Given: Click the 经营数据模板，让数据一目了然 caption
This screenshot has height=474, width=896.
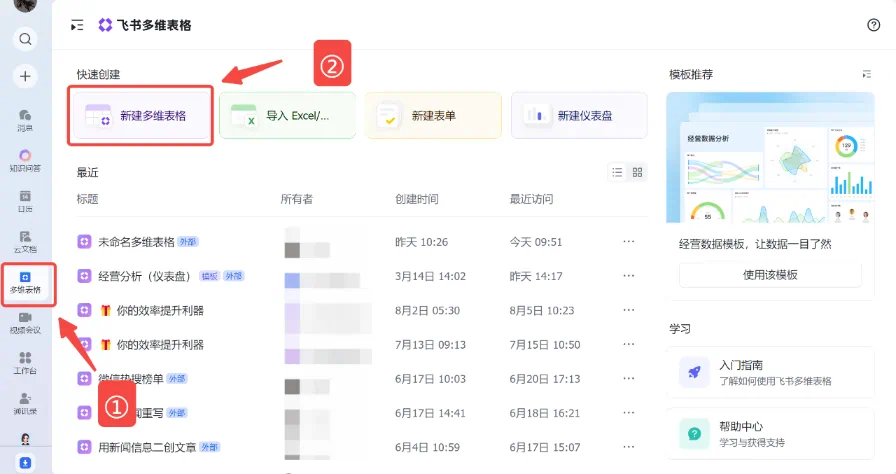Looking at the screenshot, I should 755,244.
